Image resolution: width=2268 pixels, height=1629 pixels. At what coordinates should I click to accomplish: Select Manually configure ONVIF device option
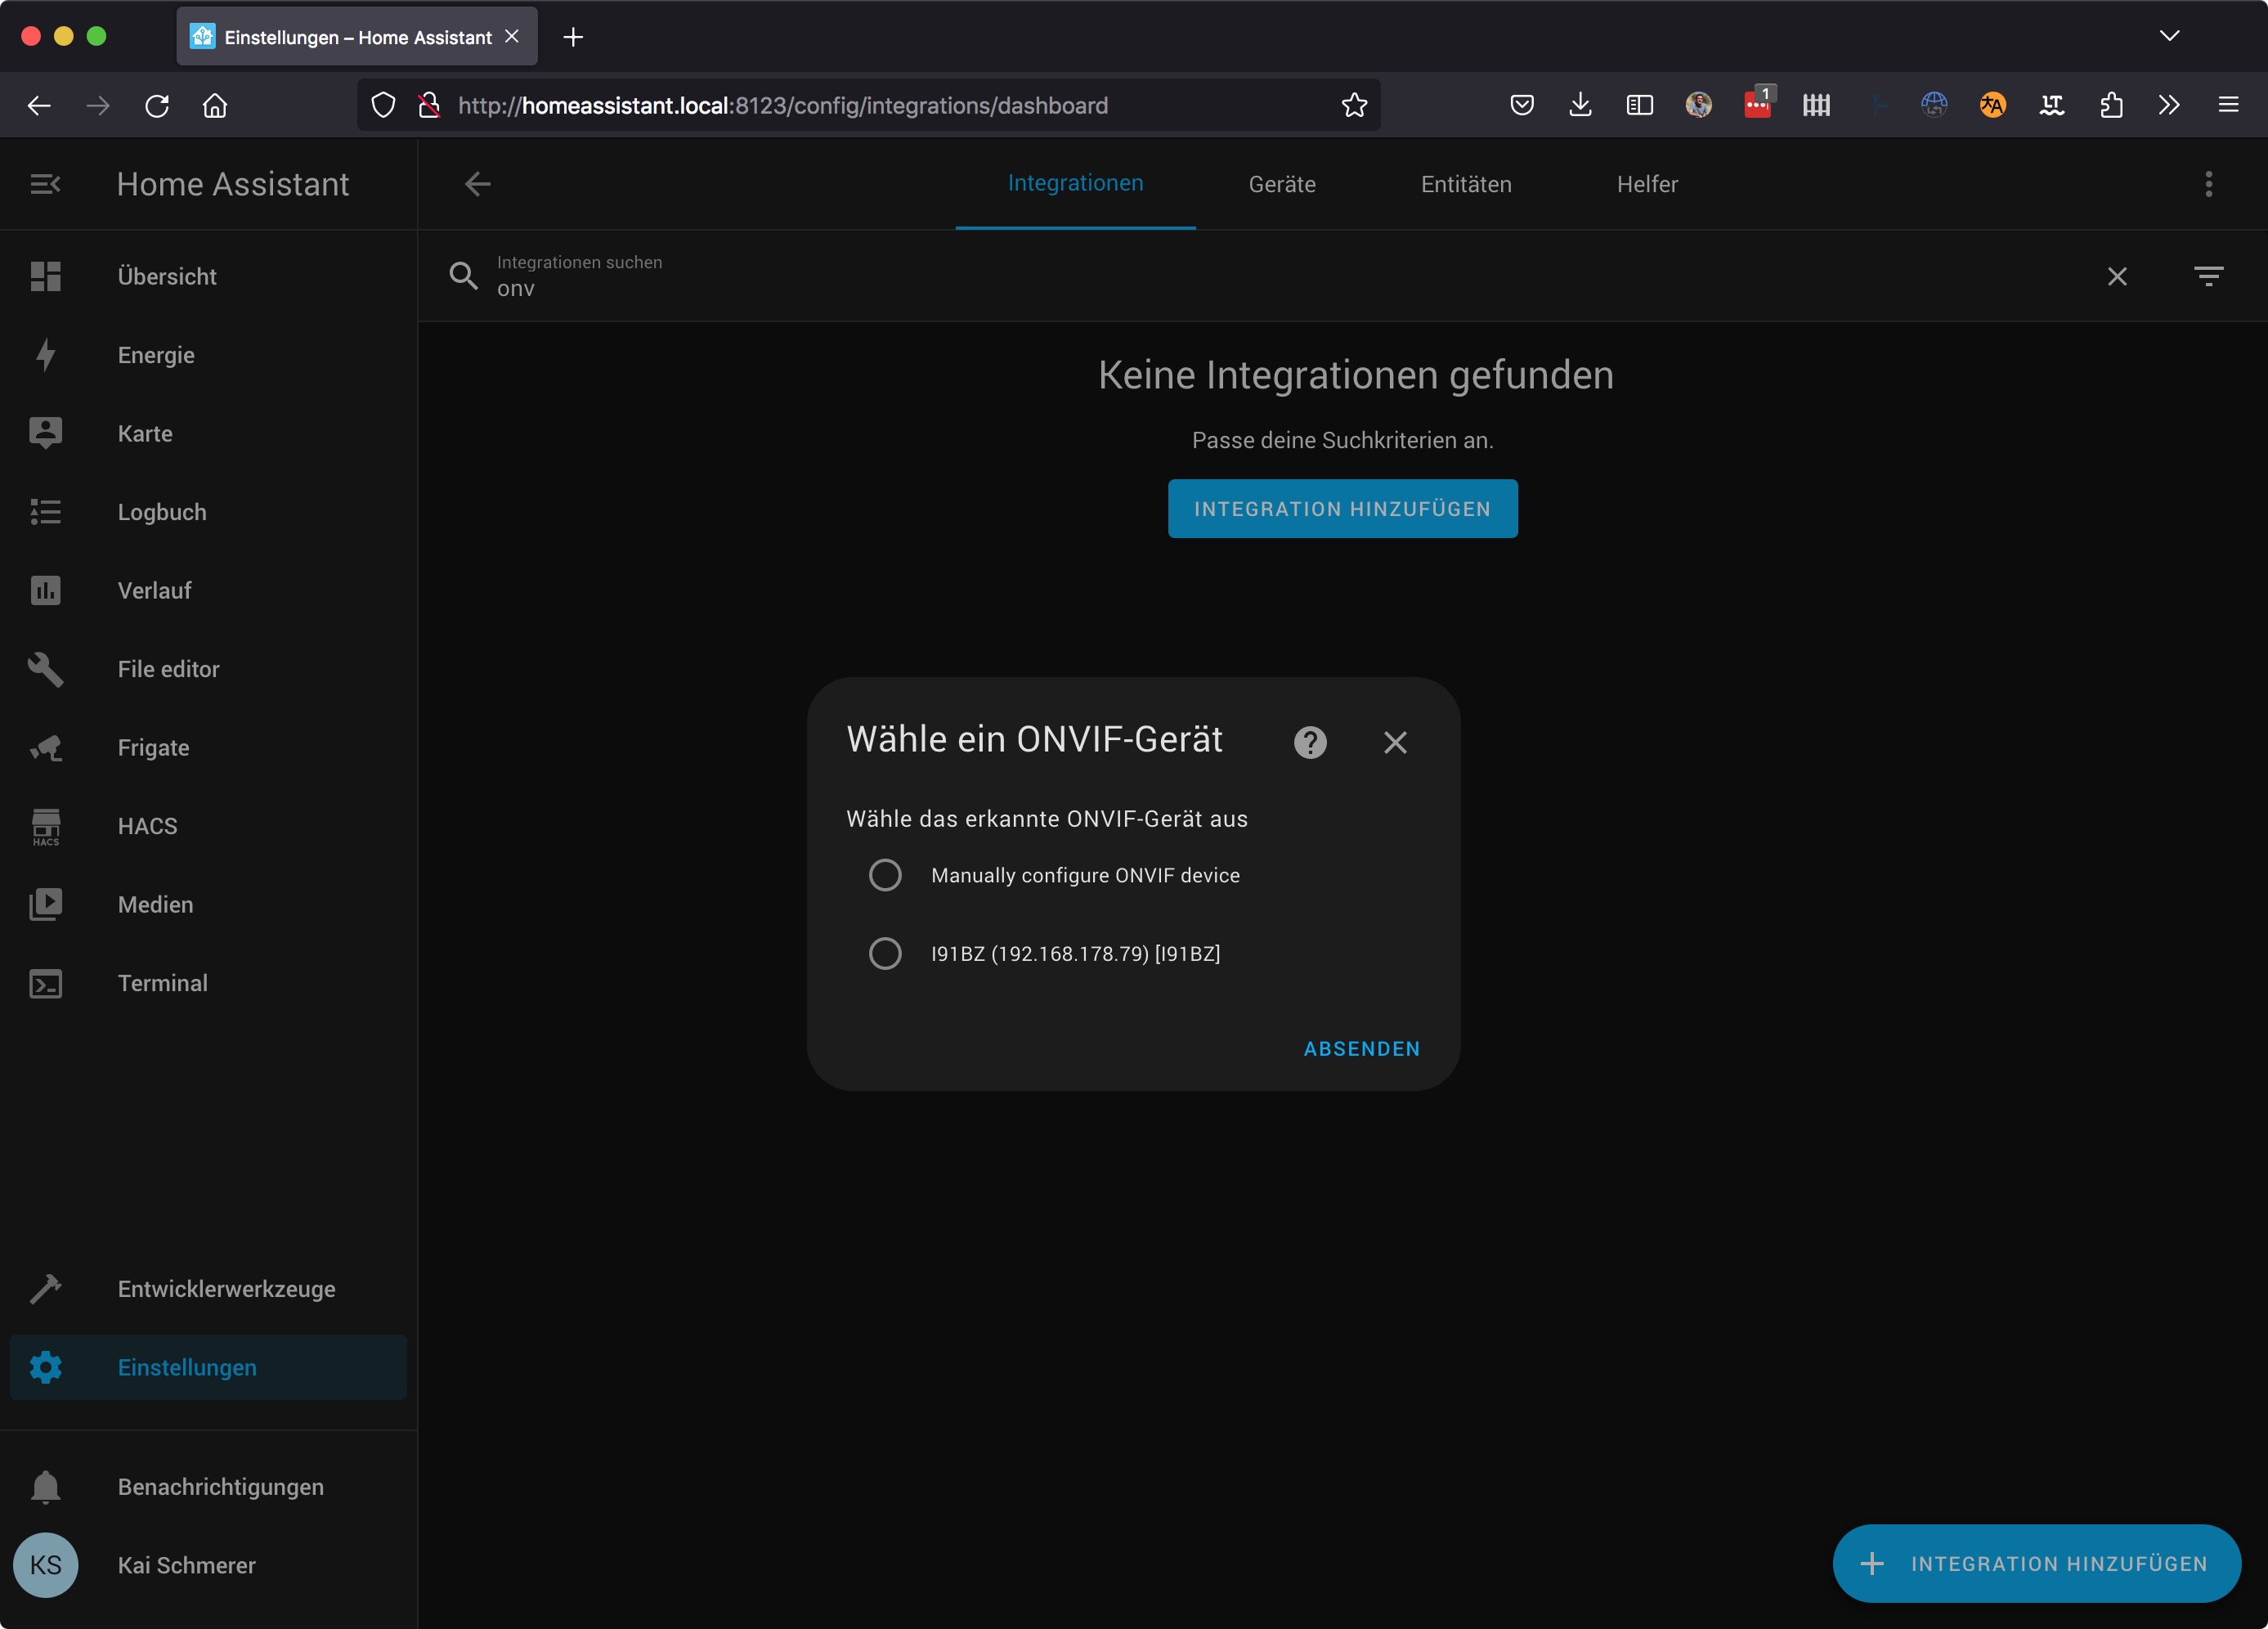tap(885, 875)
